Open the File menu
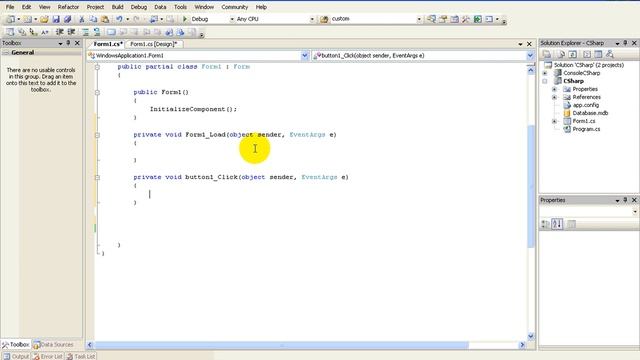The image size is (640, 360). [x=10, y=7]
